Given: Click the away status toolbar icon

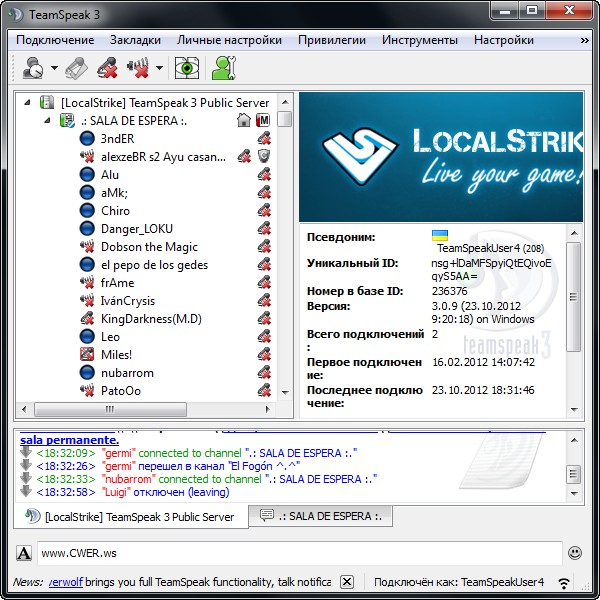Looking at the screenshot, I should pyautogui.click(x=33, y=69).
